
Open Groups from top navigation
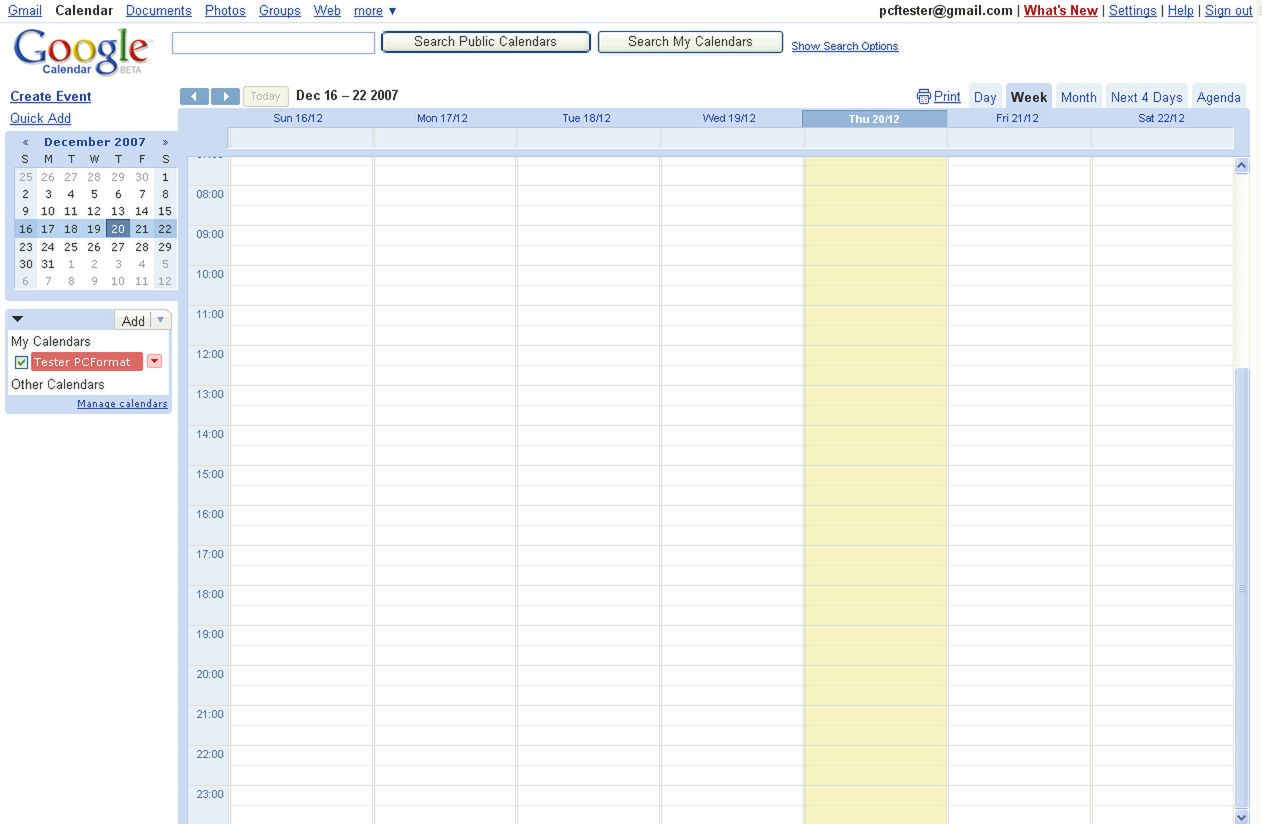(x=280, y=11)
